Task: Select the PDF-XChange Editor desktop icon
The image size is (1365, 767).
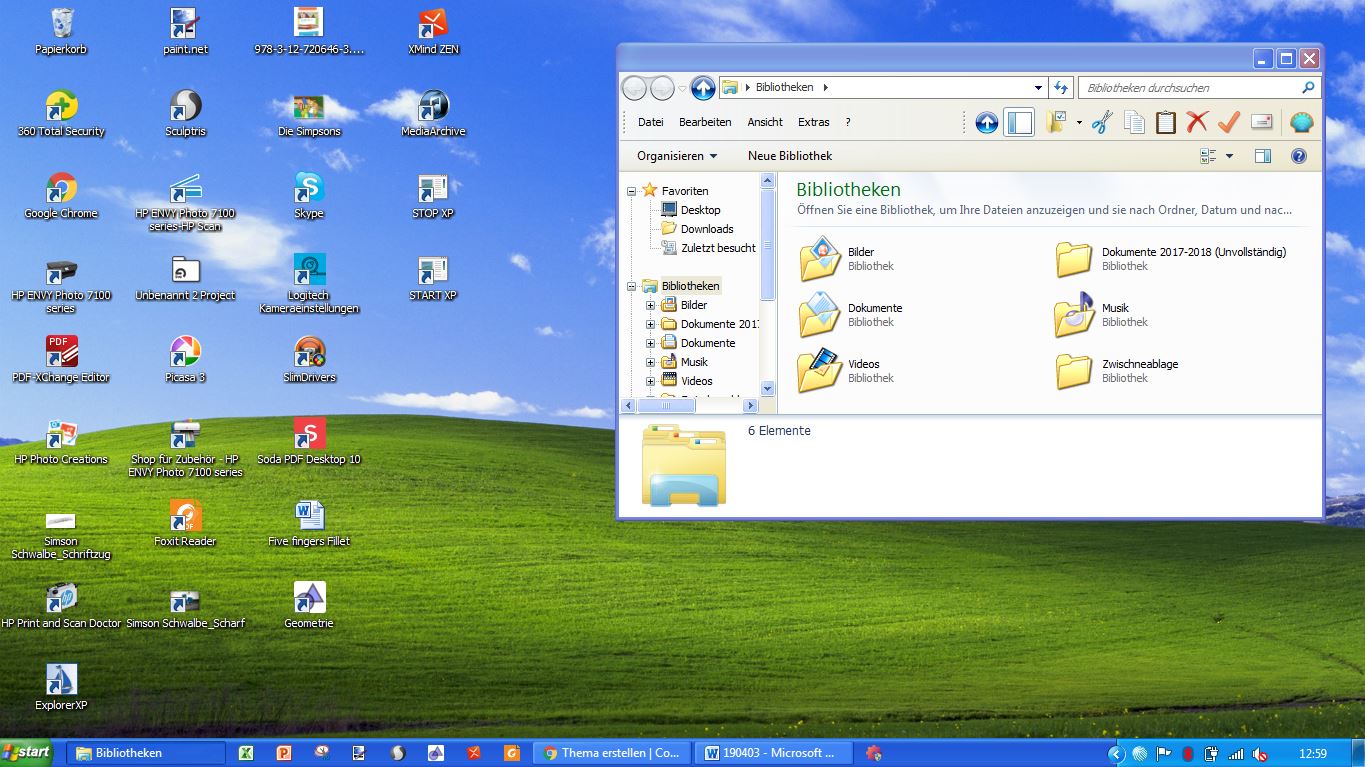Action: [61, 359]
